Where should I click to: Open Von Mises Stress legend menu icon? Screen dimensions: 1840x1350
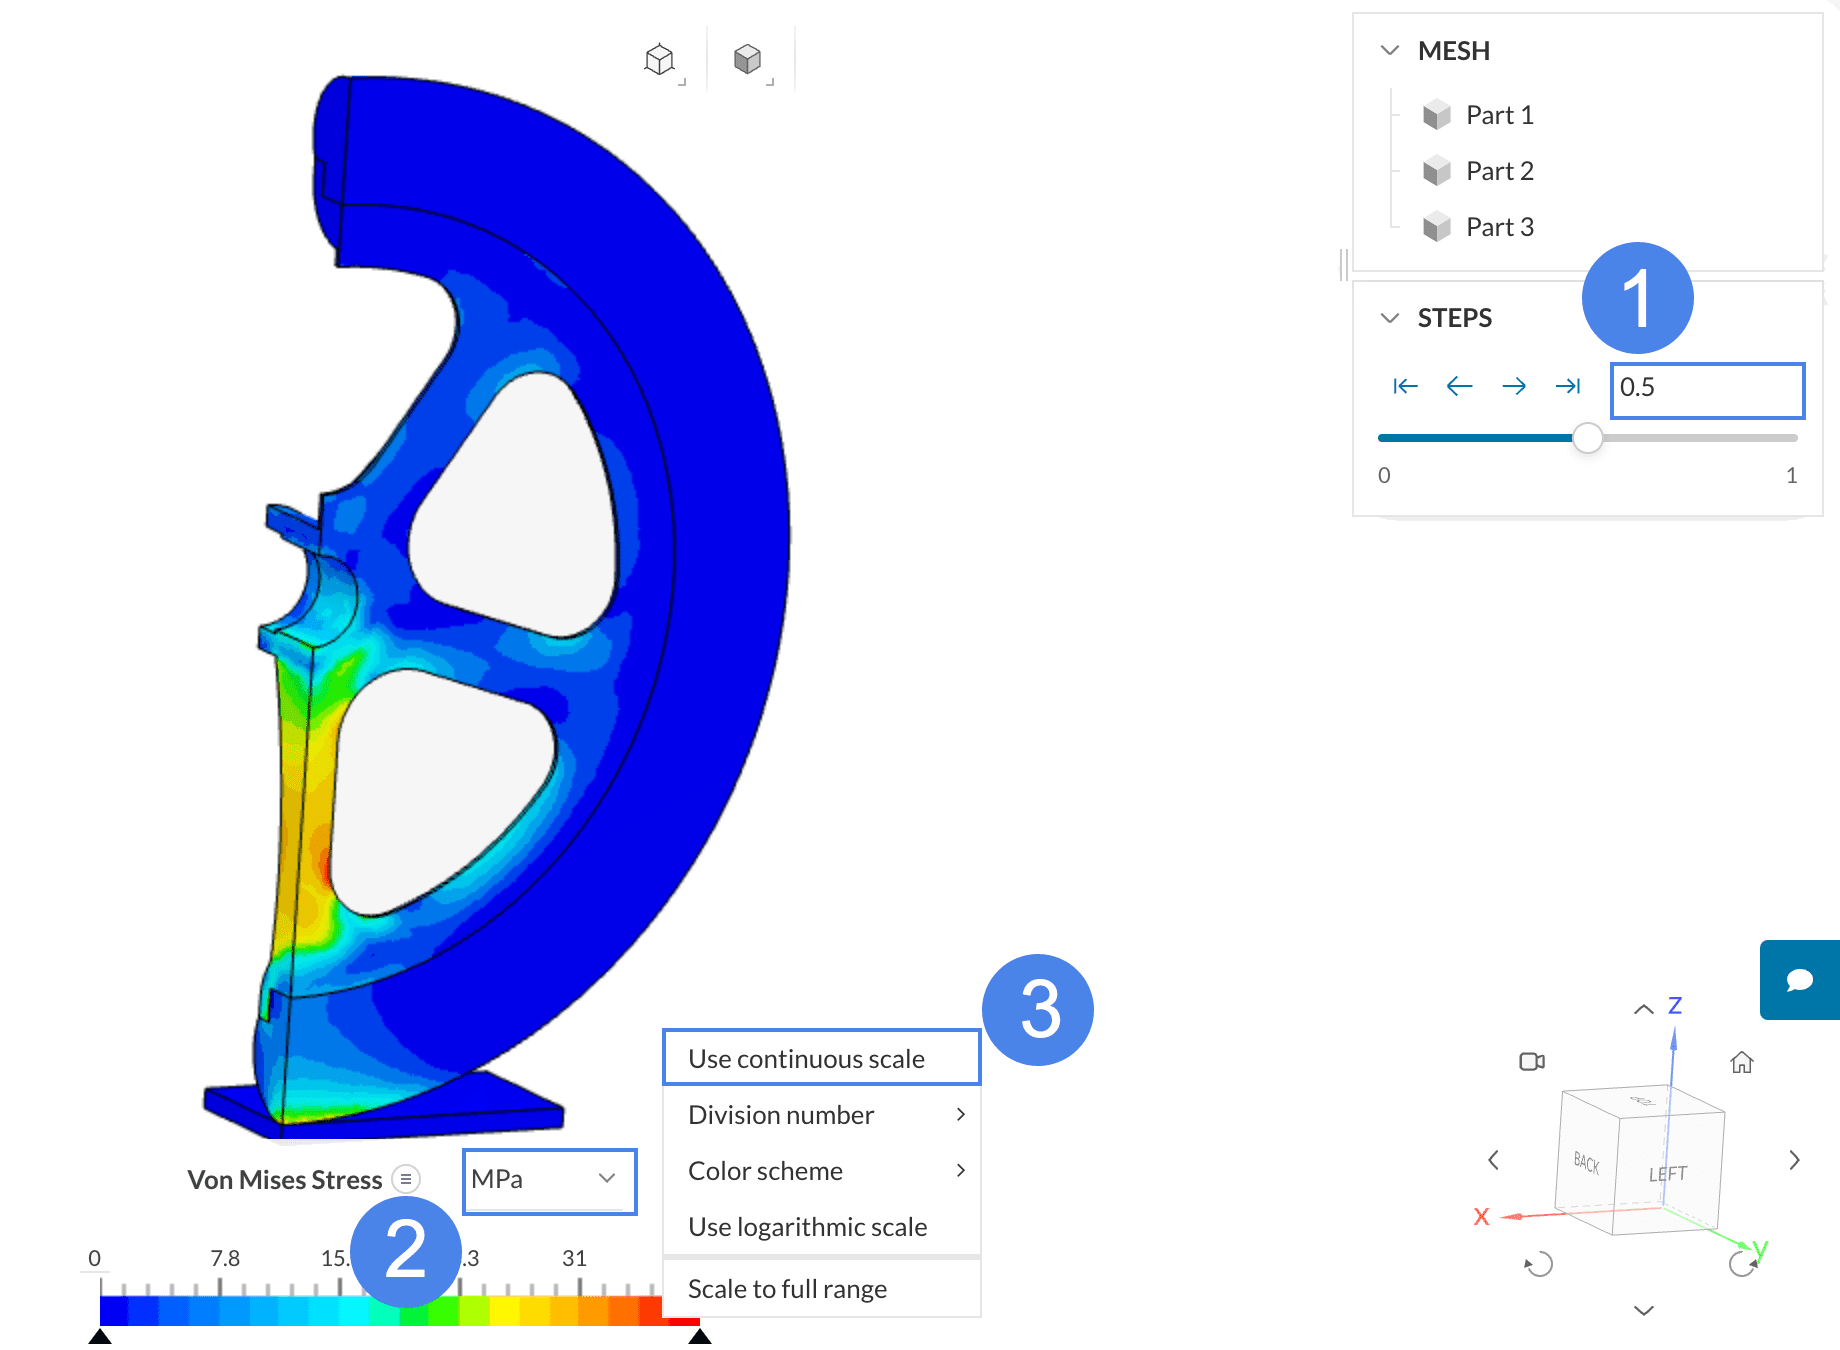click(406, 1180)
